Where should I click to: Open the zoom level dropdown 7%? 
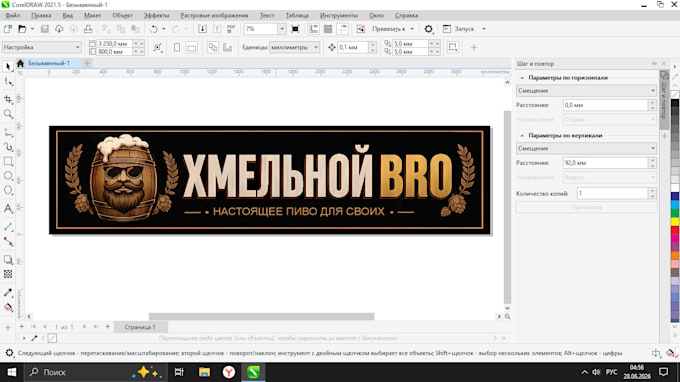282,29
